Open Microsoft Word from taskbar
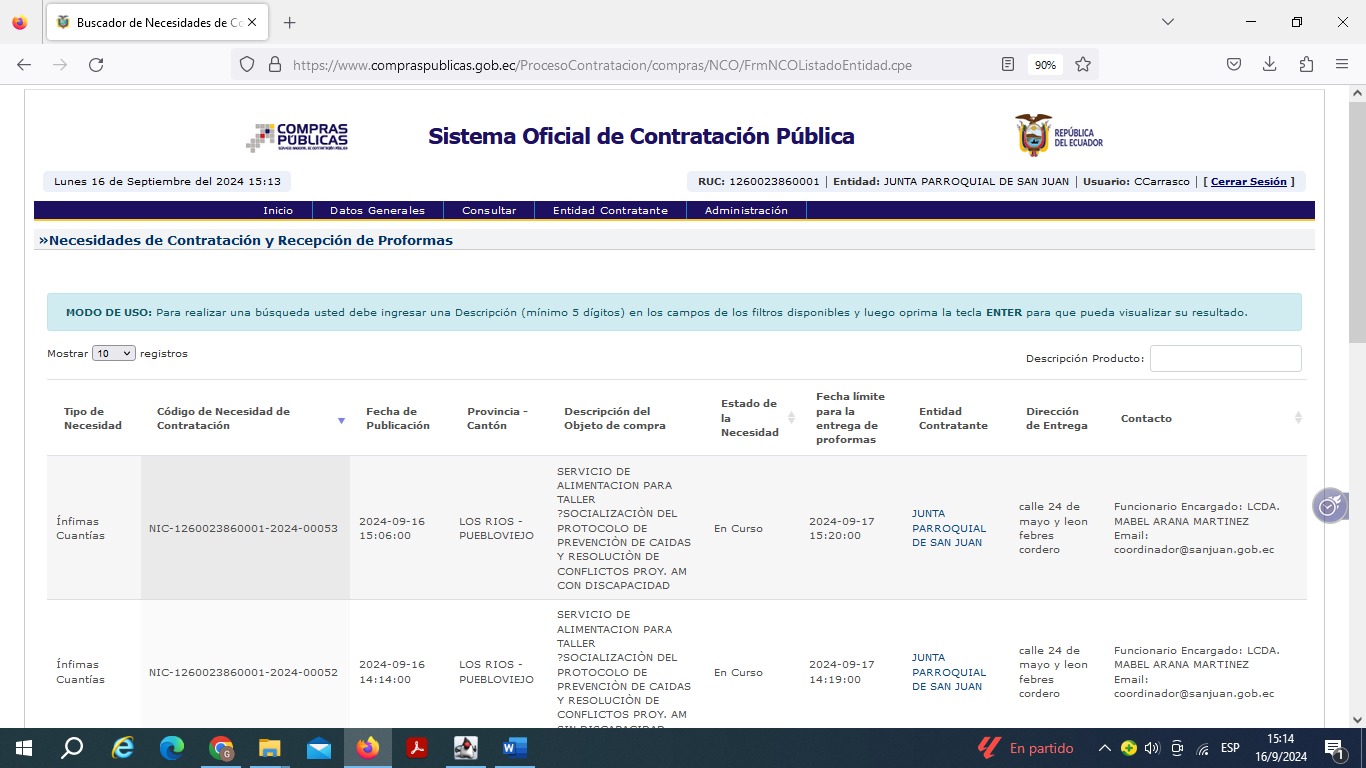Viewport: 1366px width, 768px height. pos(514,748)
